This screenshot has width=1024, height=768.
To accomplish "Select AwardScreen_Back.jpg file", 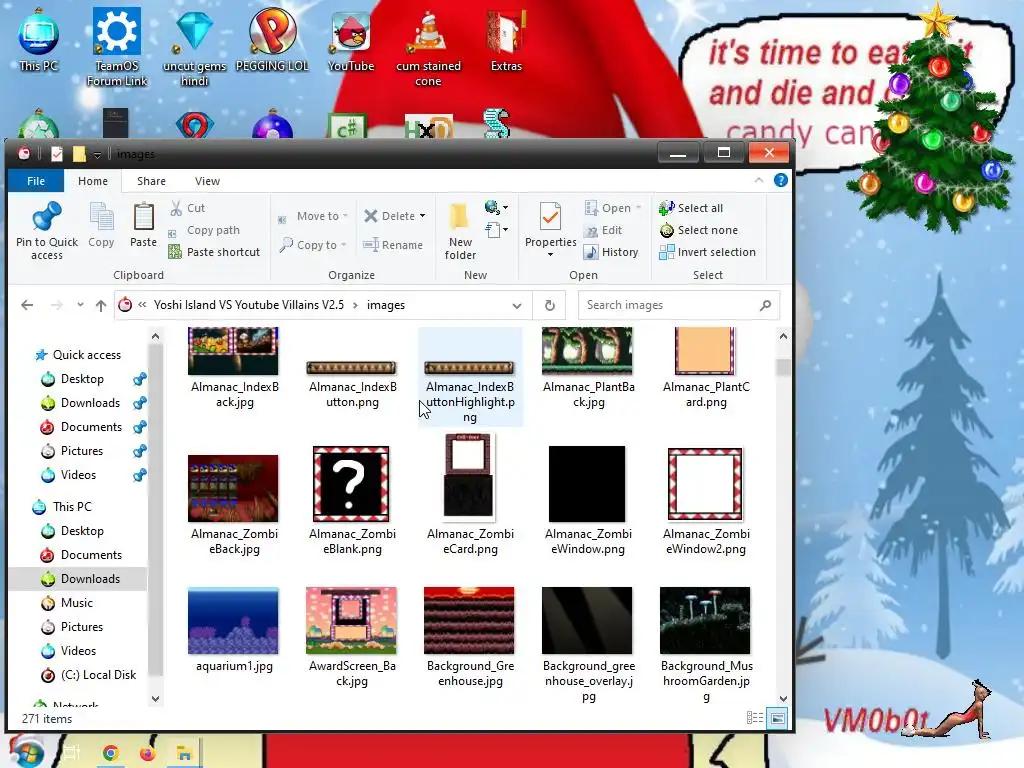I will [x=351, y=637].
